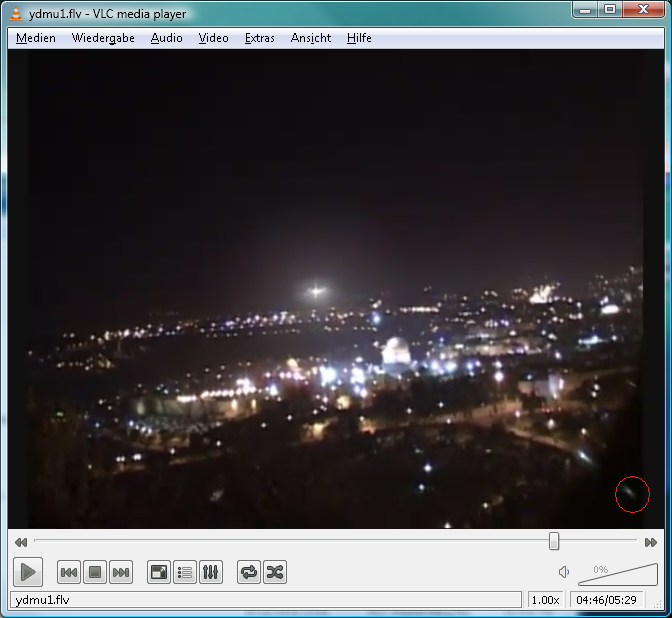Open extended settings equalizer icon
The width and height of the screenshot is (672, 618).
pos(211,572)
